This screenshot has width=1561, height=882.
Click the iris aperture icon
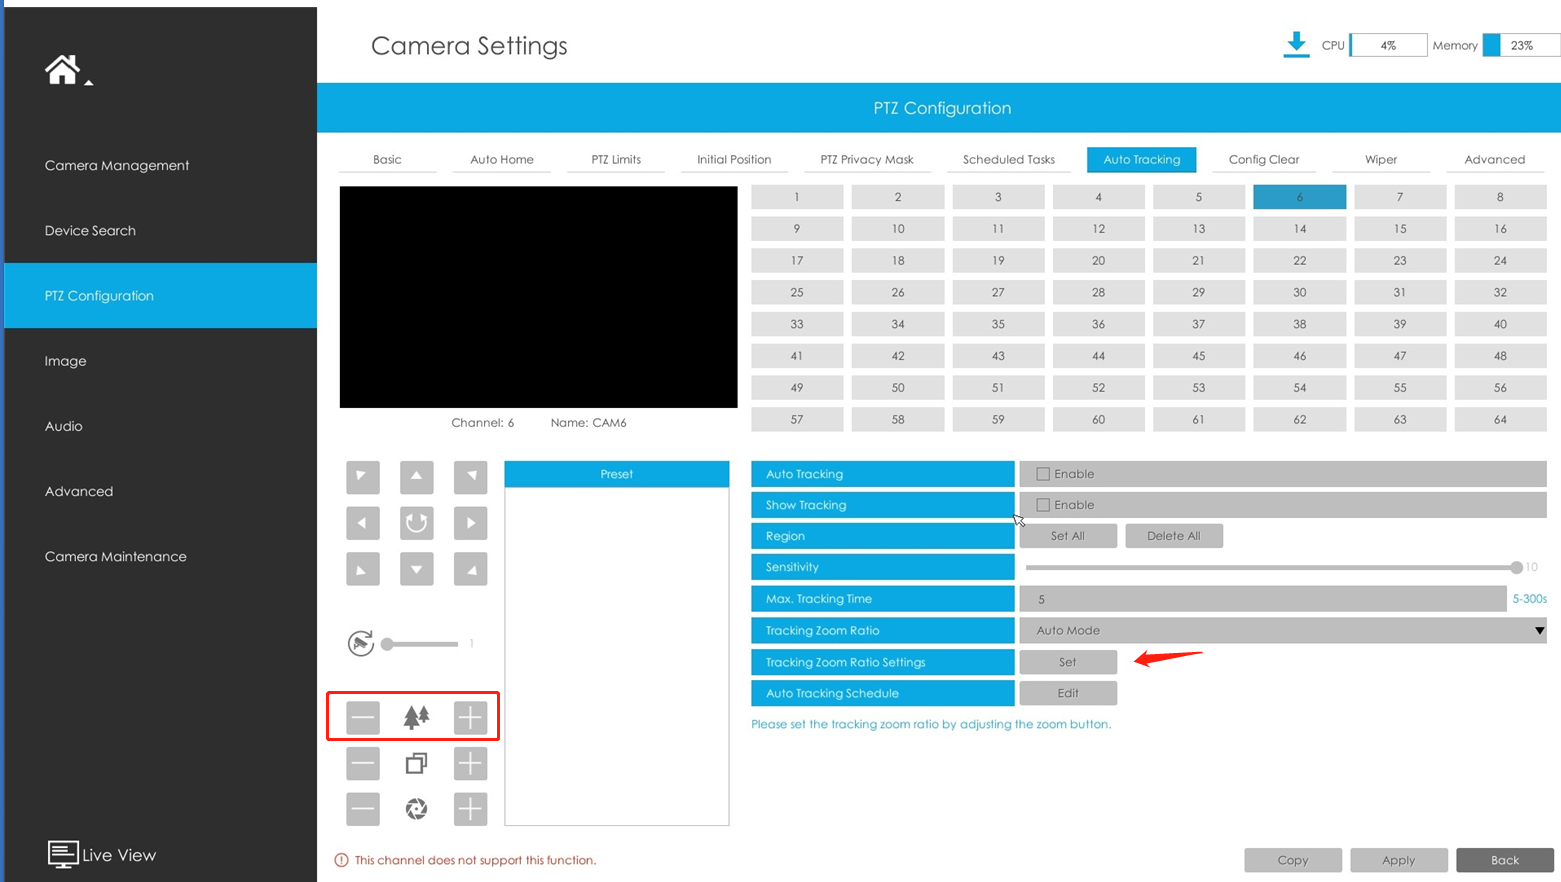[417, 809]
